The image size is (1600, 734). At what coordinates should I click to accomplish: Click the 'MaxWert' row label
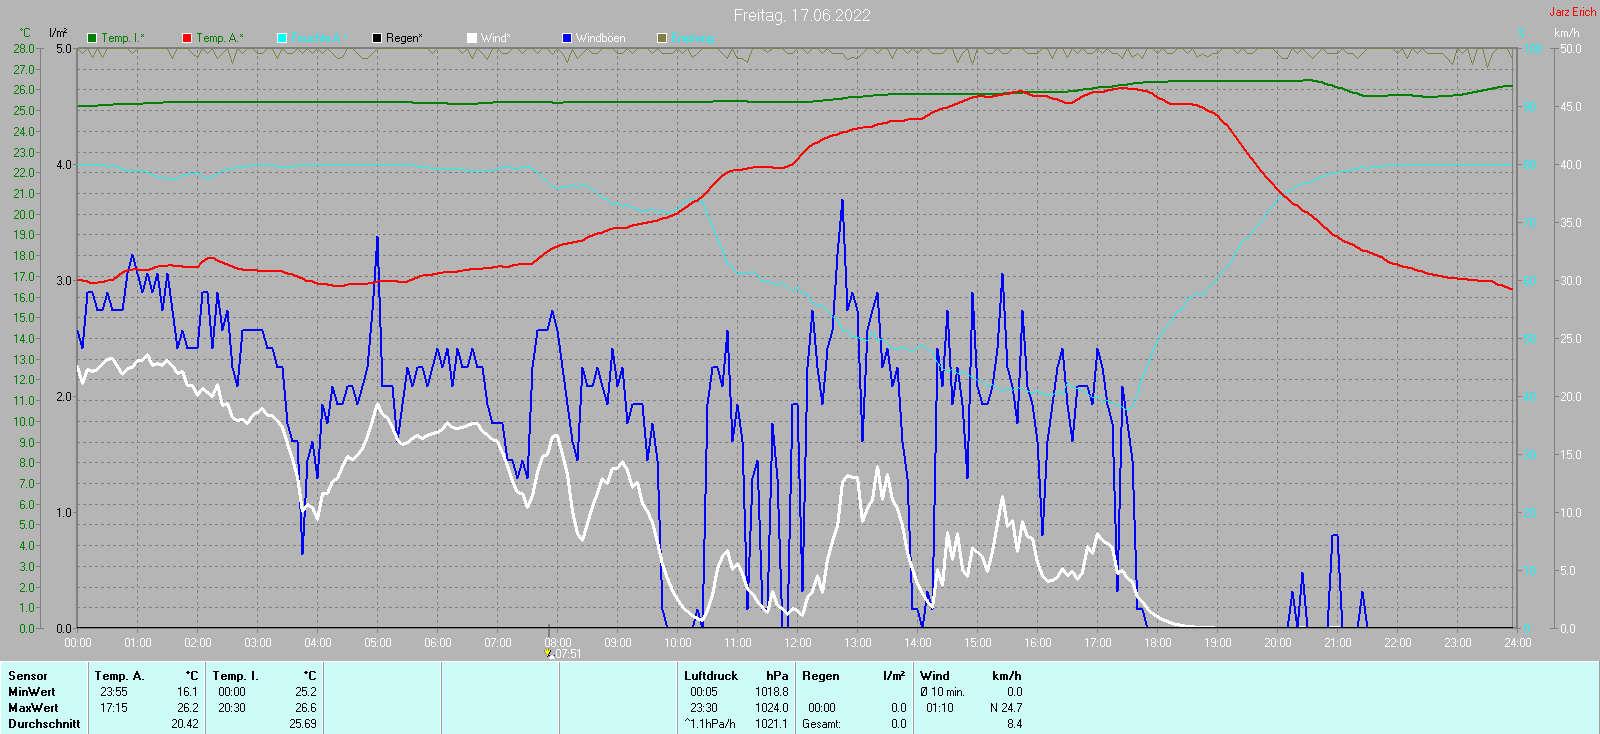pyautogui.click(x=33, y=708)
